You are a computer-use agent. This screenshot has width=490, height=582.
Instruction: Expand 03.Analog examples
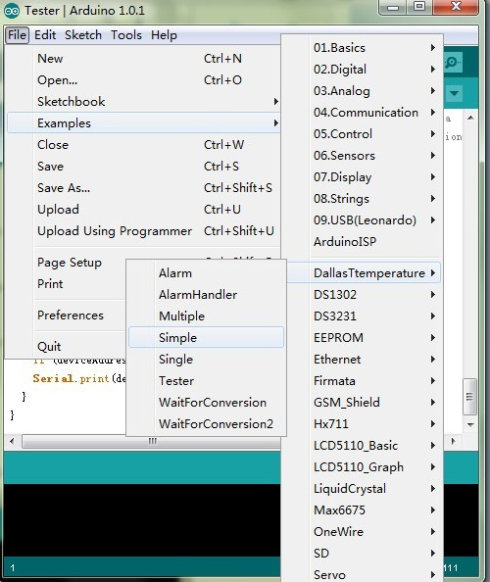point(362,91)
